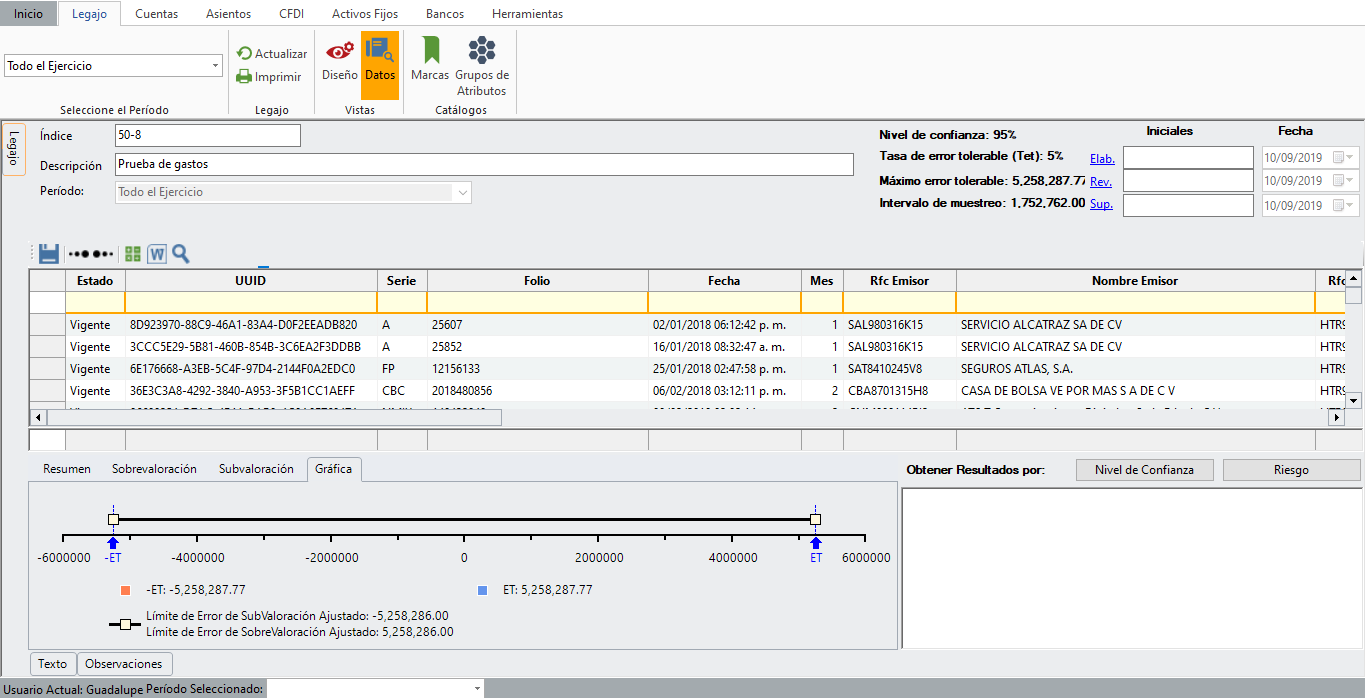The width and height of the screenshot is (1365, 698).
Task: Click the dotted sampling icon in toolbar
Action: click(90, 254)
